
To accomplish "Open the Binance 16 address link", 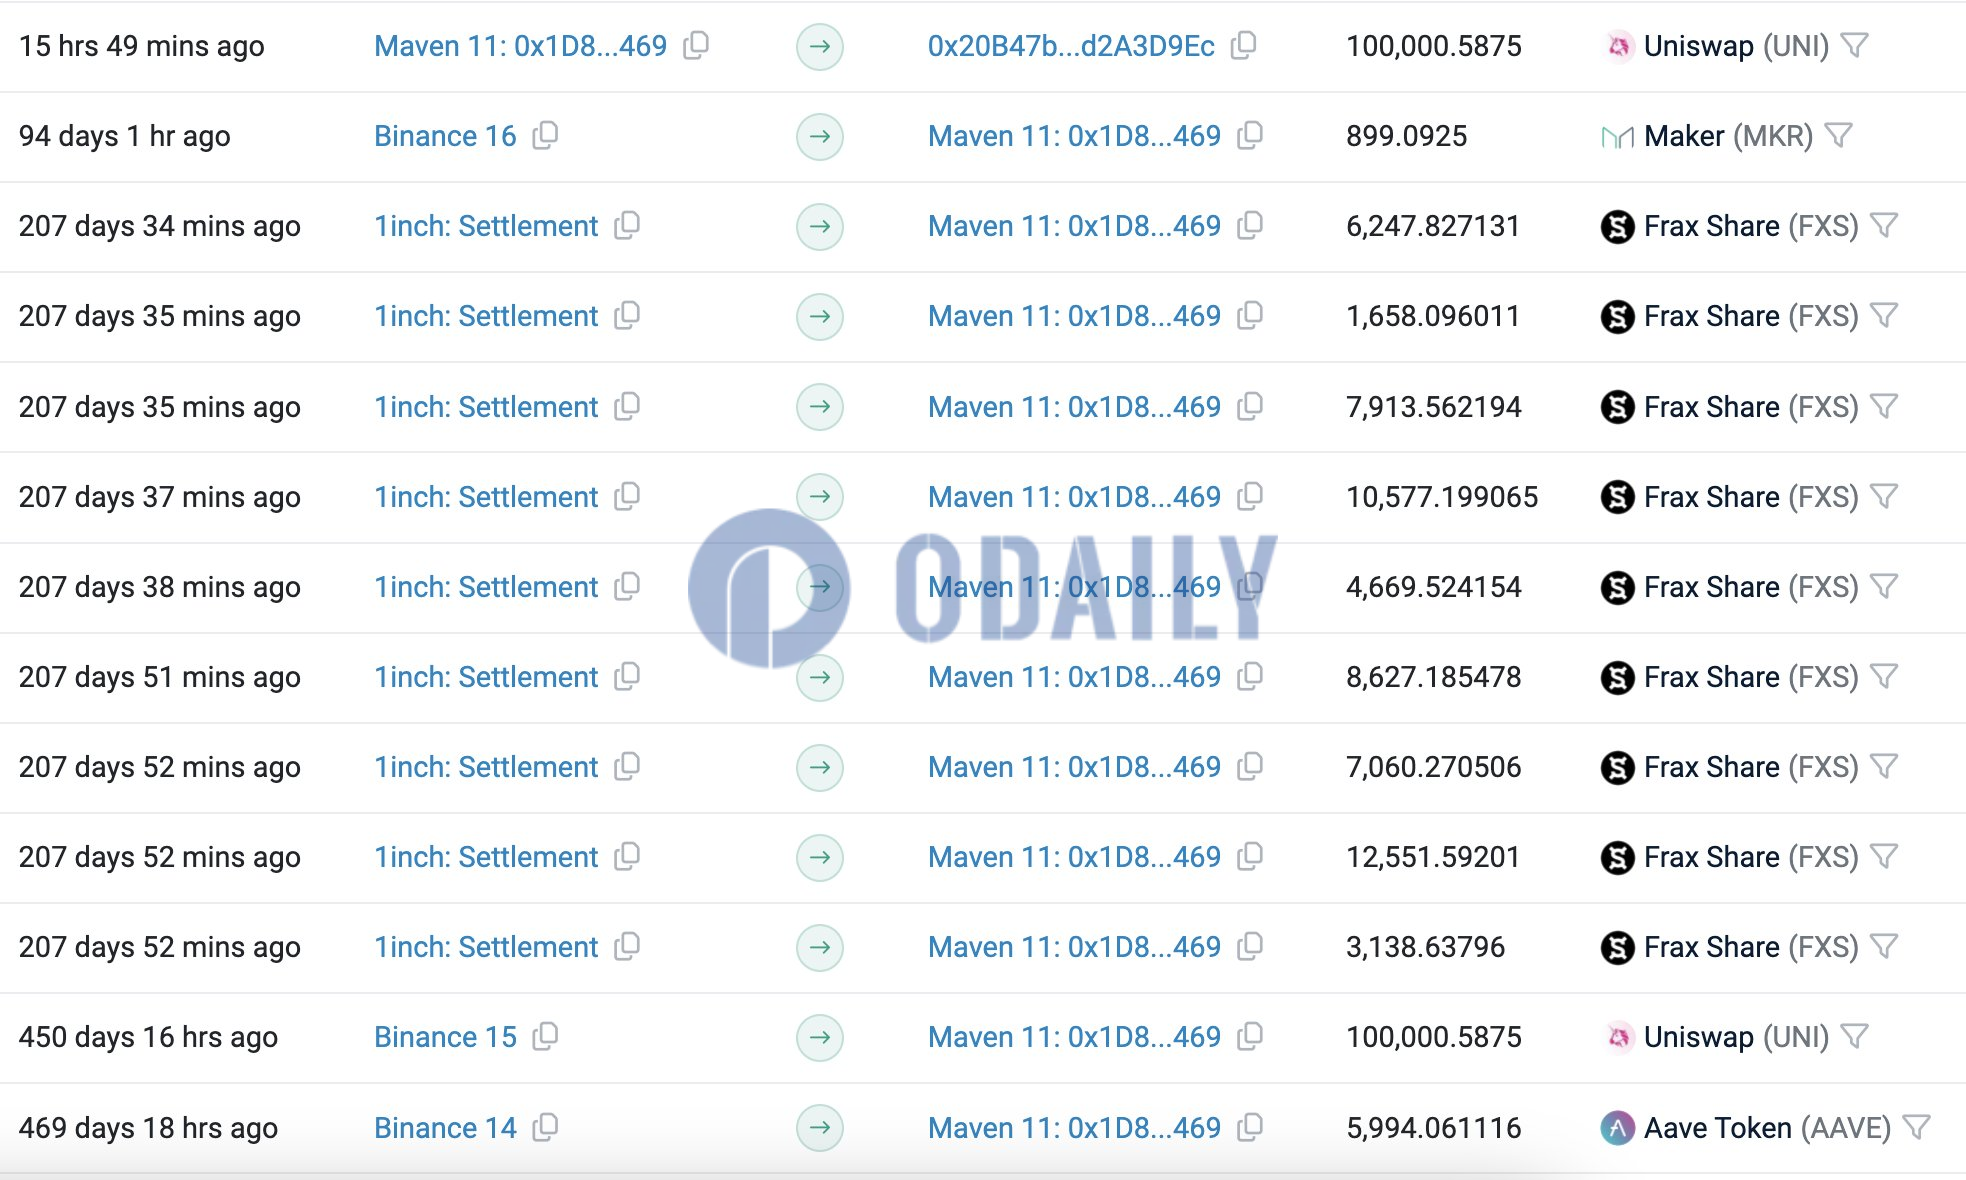I will point(445,136).
